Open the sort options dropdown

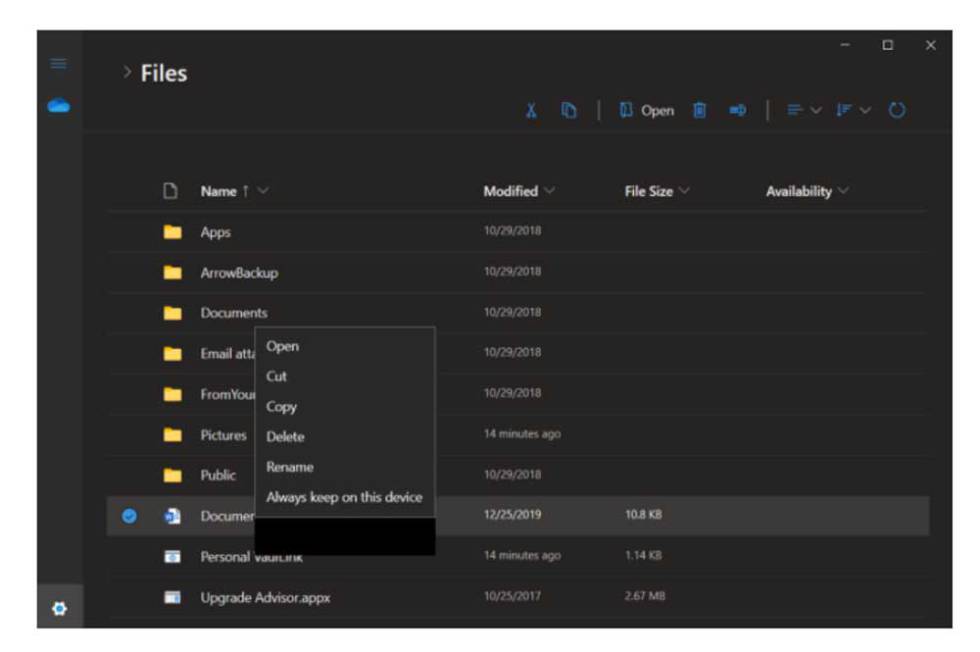click(854, 111)
